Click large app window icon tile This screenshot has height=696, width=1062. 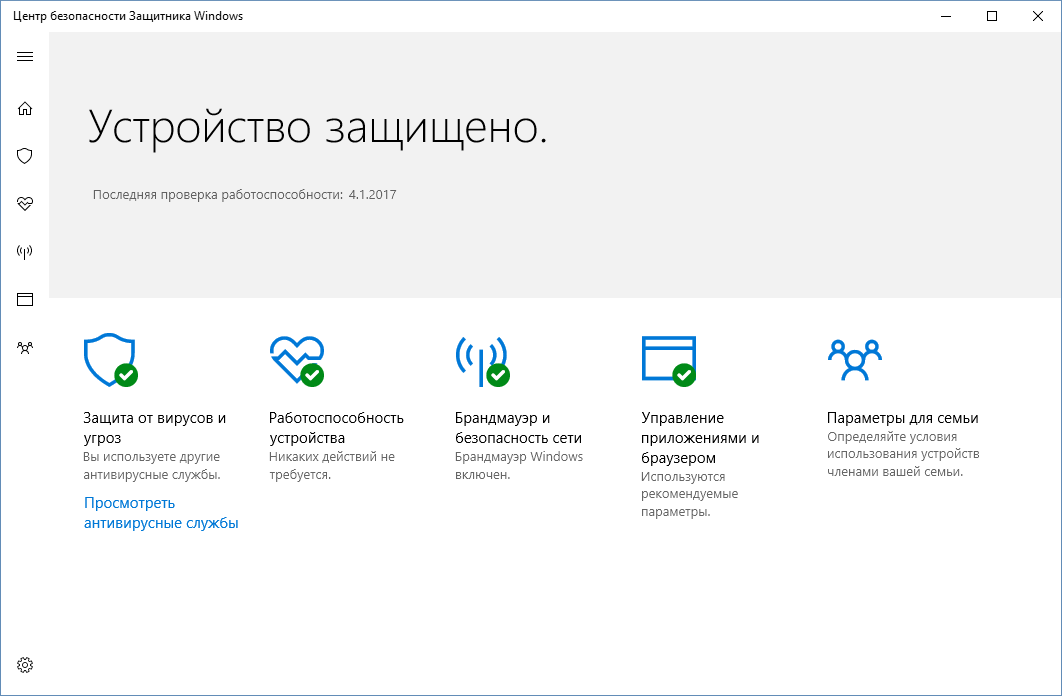coord(668,361)
